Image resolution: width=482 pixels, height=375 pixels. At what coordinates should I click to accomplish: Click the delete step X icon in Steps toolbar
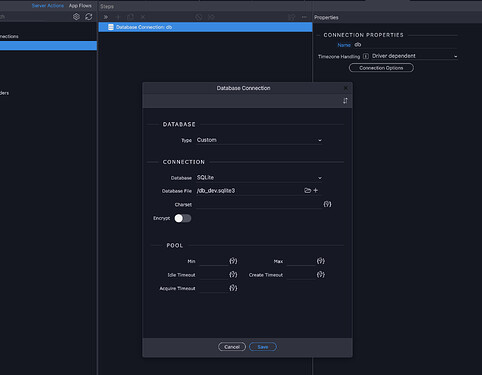[x=143, y=17]
